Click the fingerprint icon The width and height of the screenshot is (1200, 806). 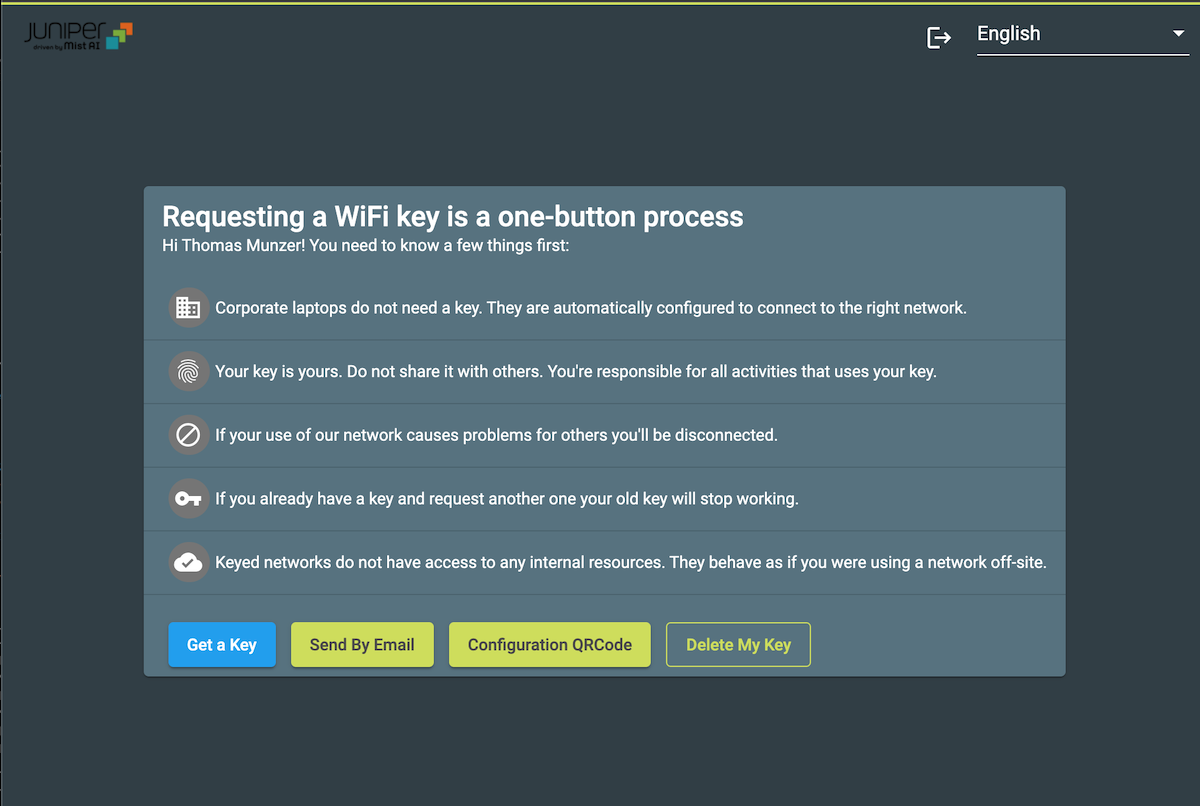188,372
